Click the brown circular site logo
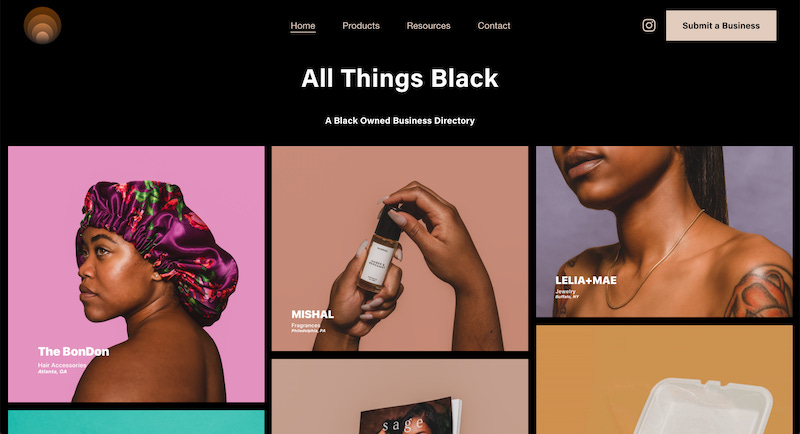800x434 pixels. point(42,25)
